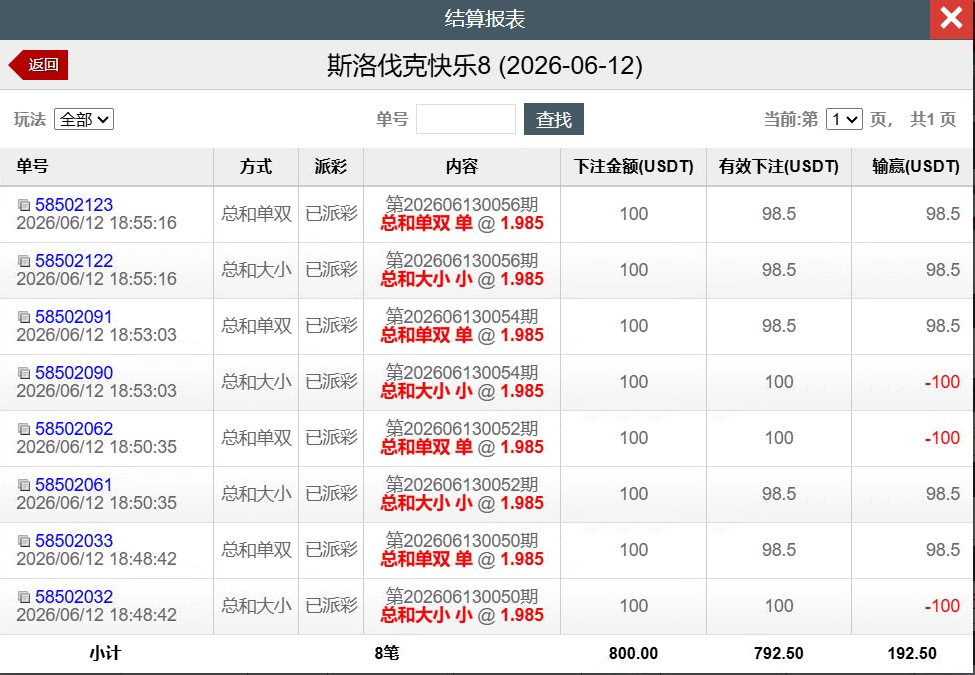This screenshot has width=975, height=675.
Task: Open order link 58502091
Action: coord(74,316)
